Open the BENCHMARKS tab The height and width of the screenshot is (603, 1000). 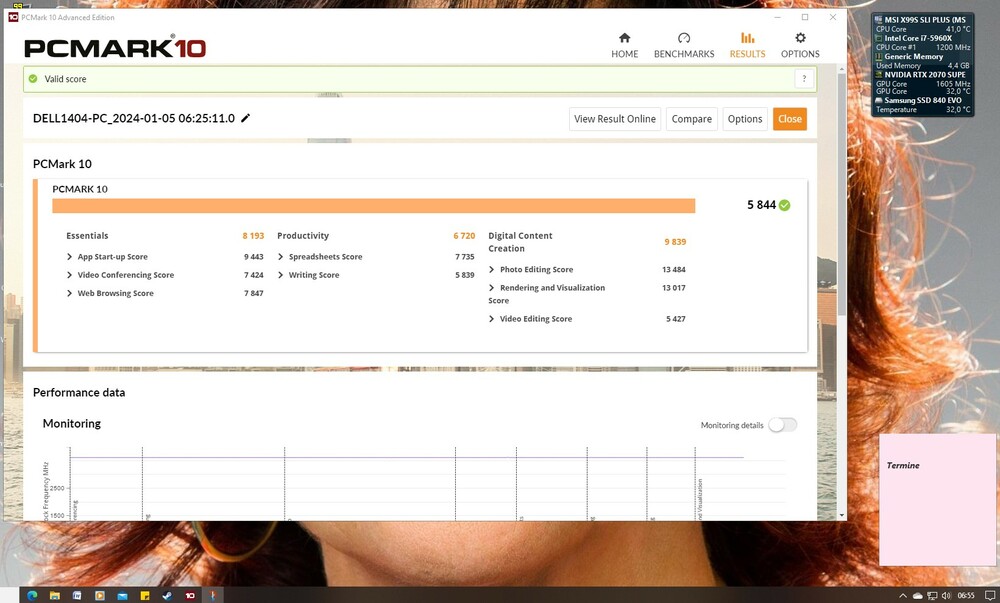point(684,46)
